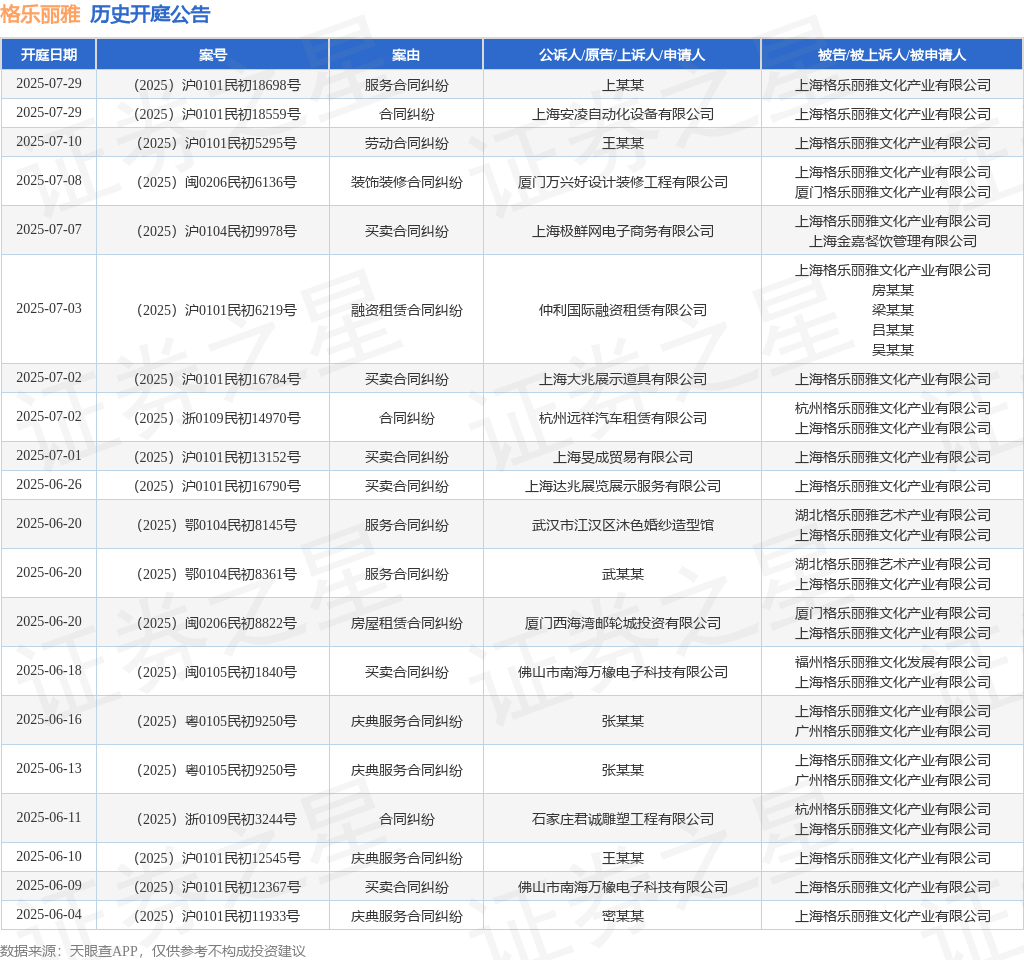1024x960 pixels.
Task: Click the 装饰装修合同纠纷 cause cell
Action: pos(406,182)
